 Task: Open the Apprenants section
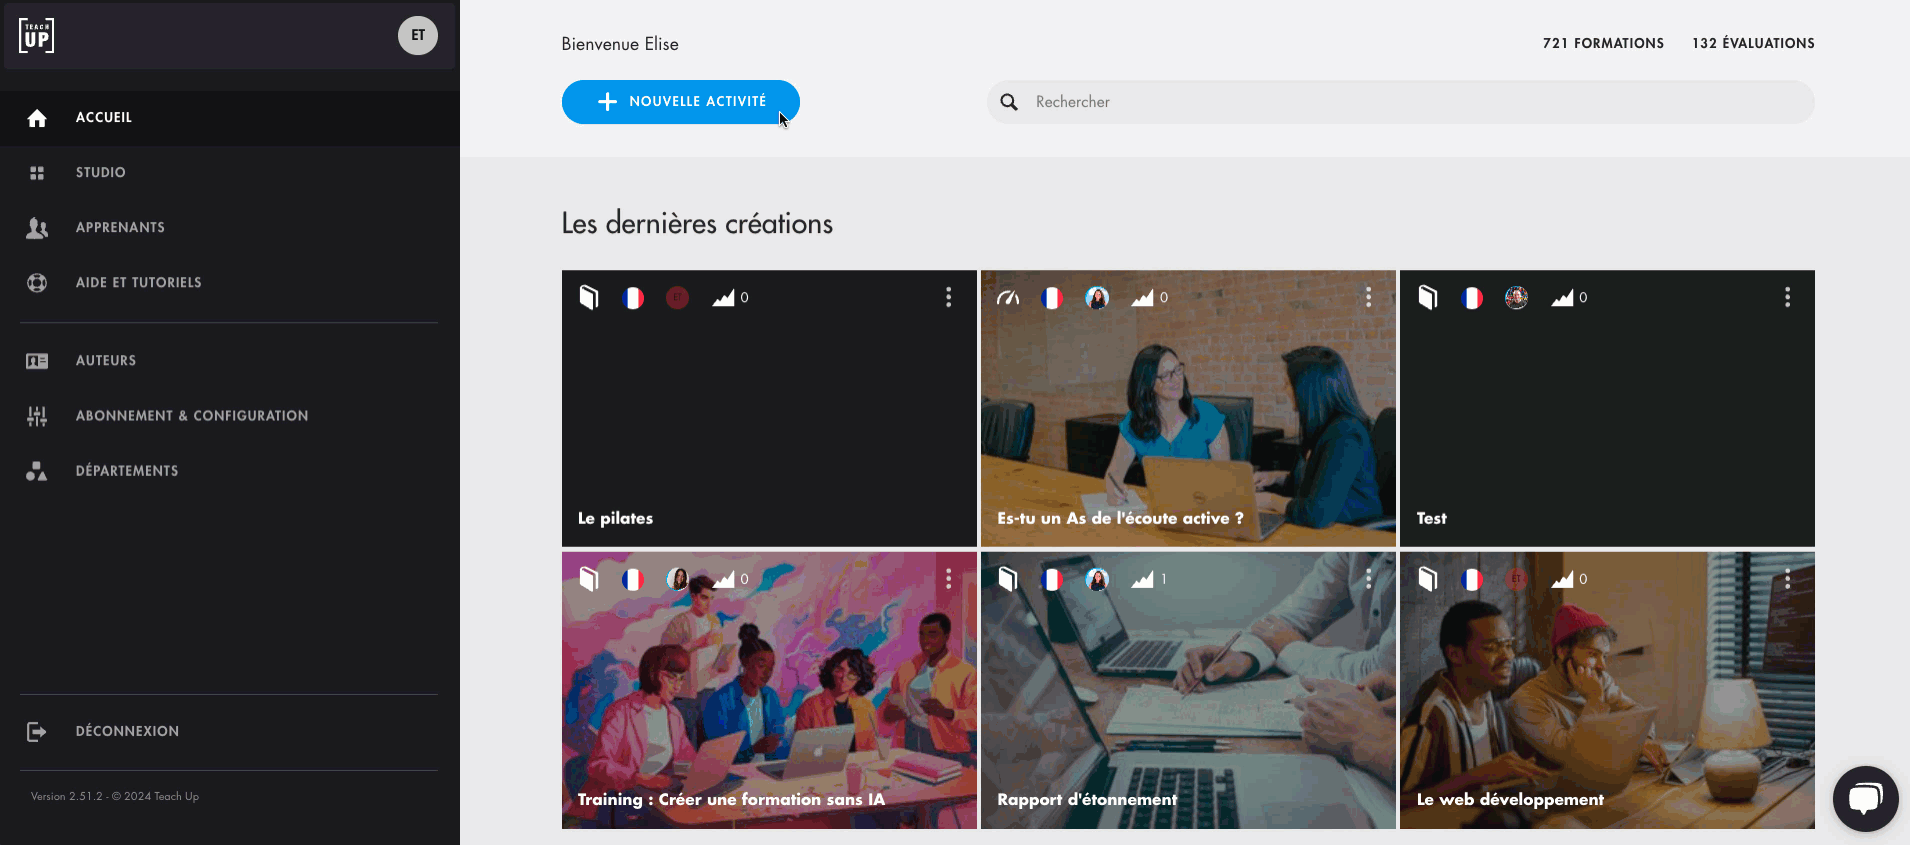coord(120,227)
